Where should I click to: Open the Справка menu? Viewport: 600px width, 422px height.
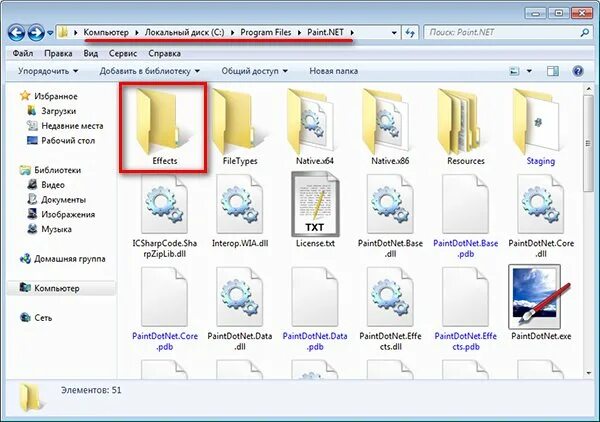click(164, 54)
